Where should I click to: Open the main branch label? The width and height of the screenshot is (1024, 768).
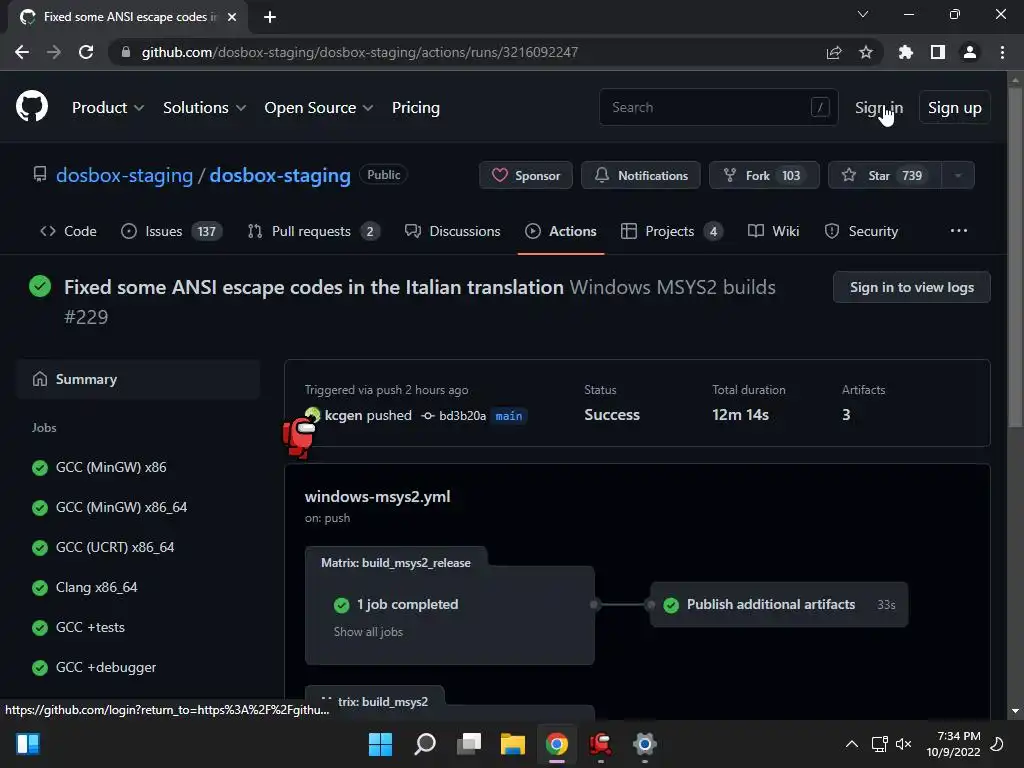(x=509, y=416)
